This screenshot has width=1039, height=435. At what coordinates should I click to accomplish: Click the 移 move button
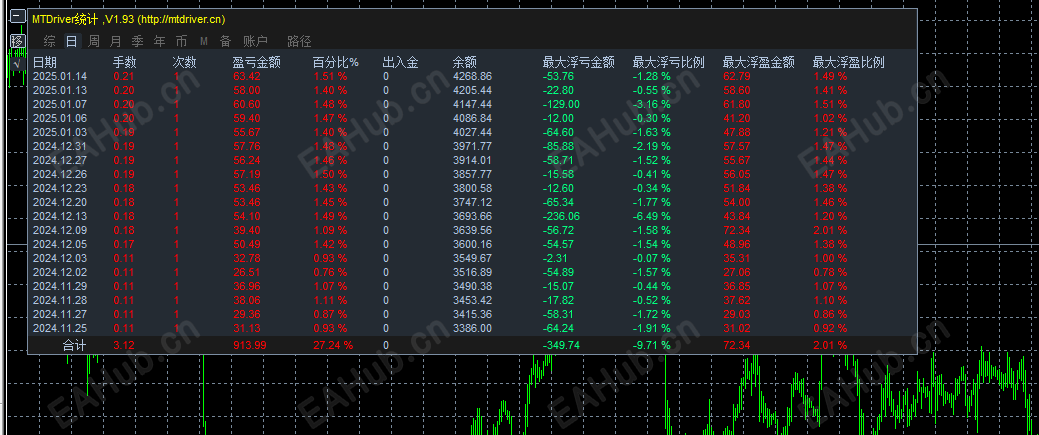click(19, 41)
